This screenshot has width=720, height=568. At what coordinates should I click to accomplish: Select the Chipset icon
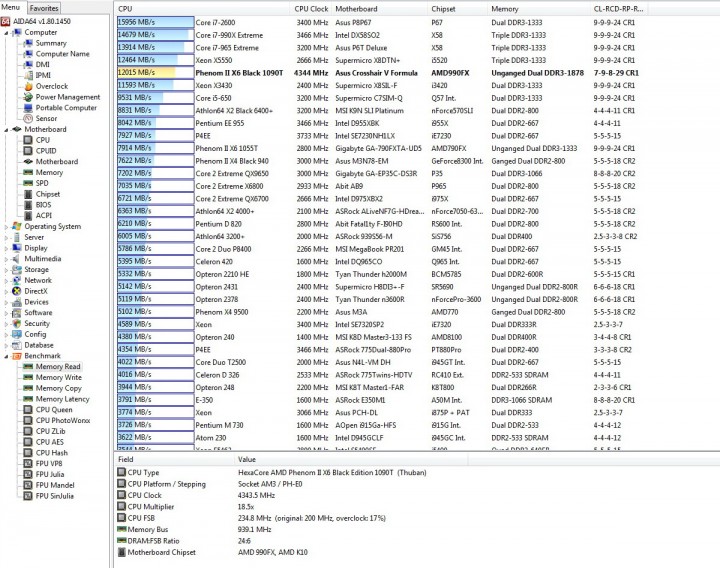(28, 194)
